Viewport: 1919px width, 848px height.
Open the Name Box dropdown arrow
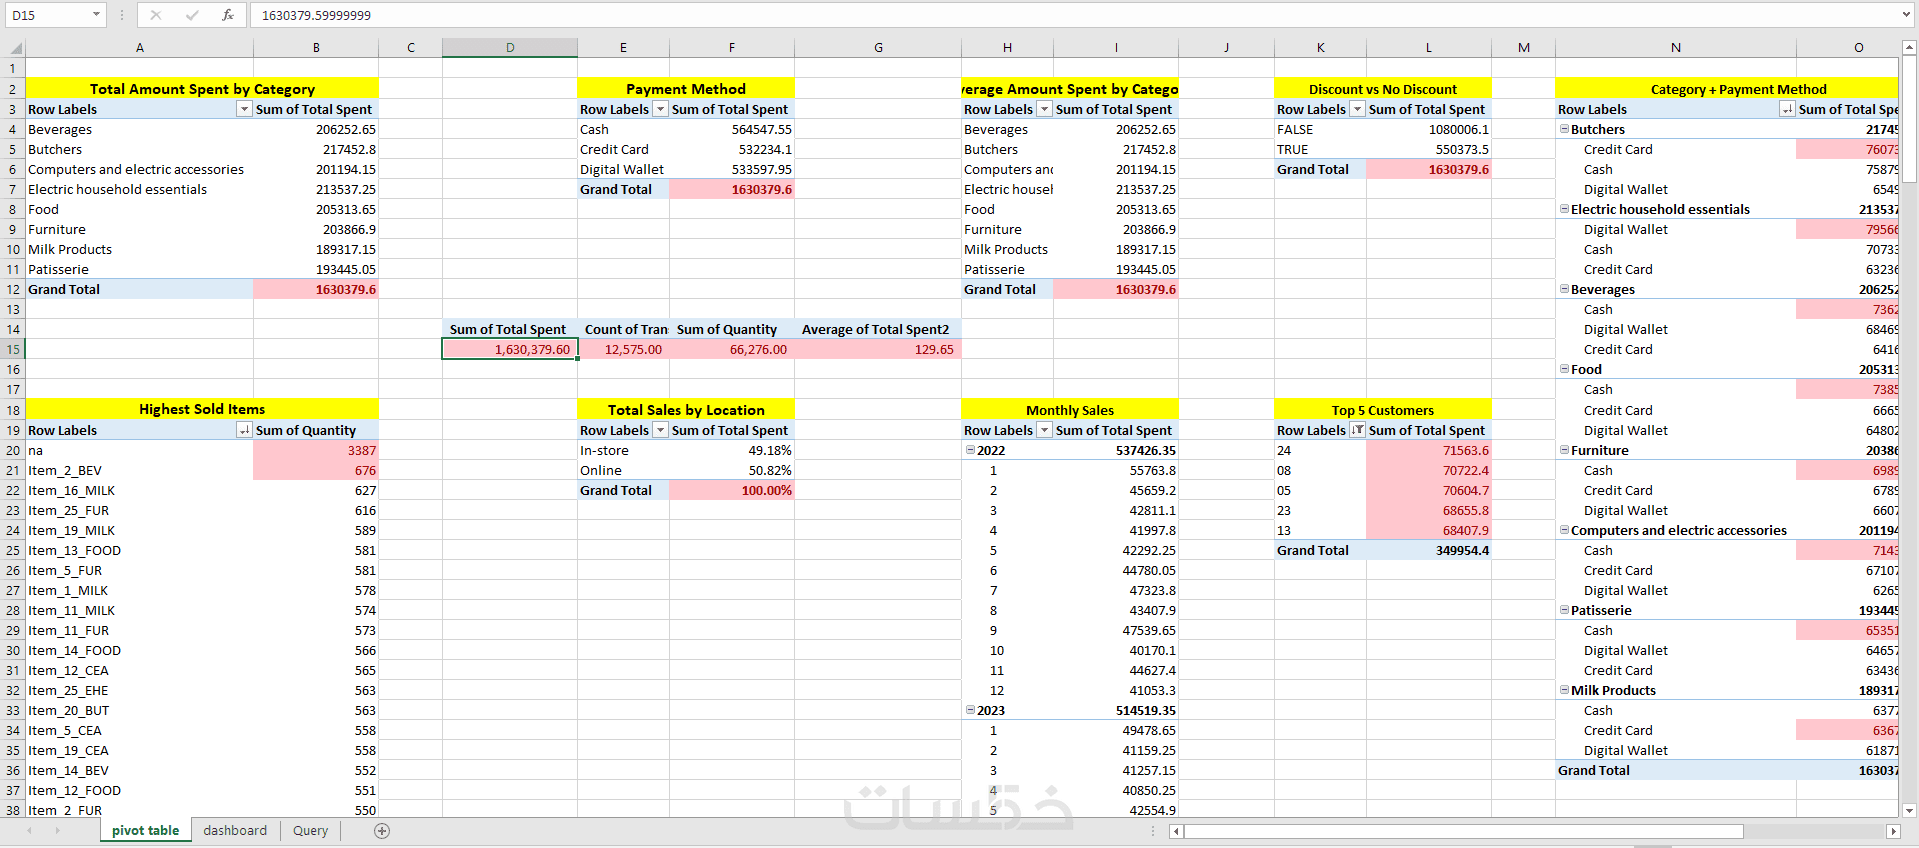(96, 15)
